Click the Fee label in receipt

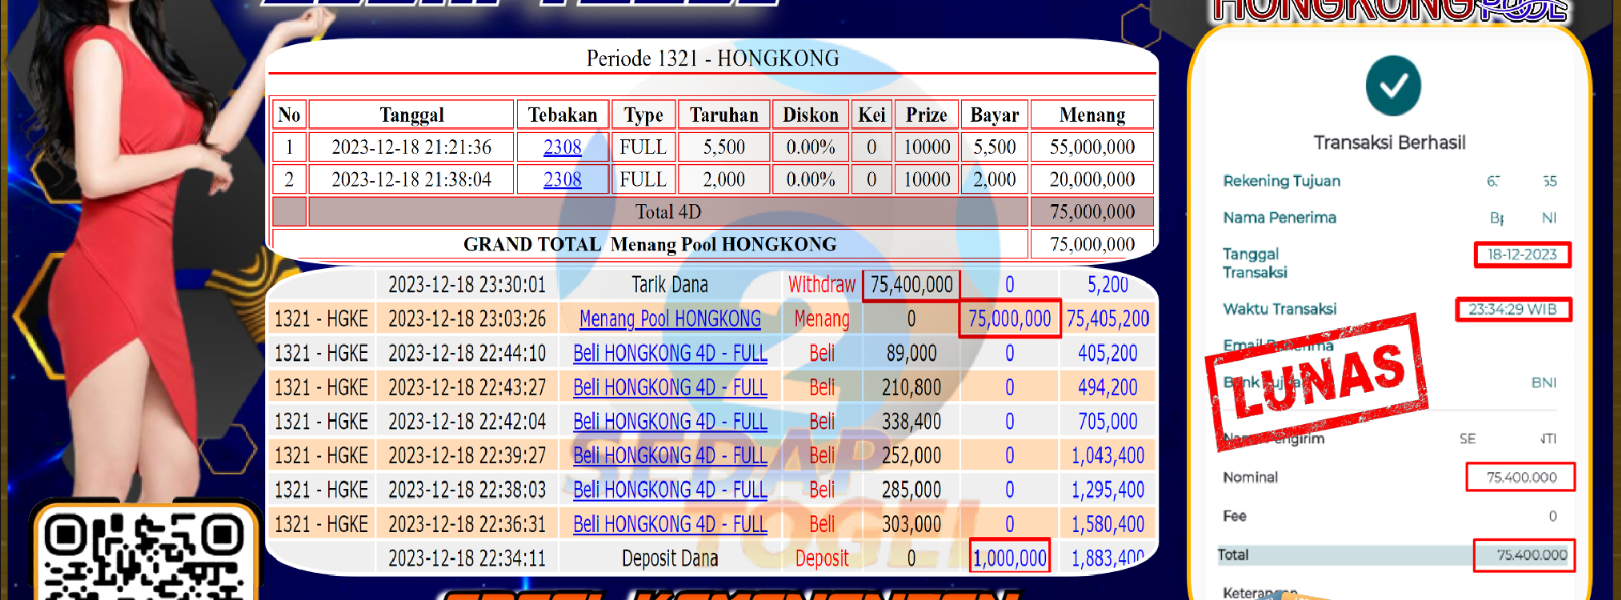pos(1235,516)
